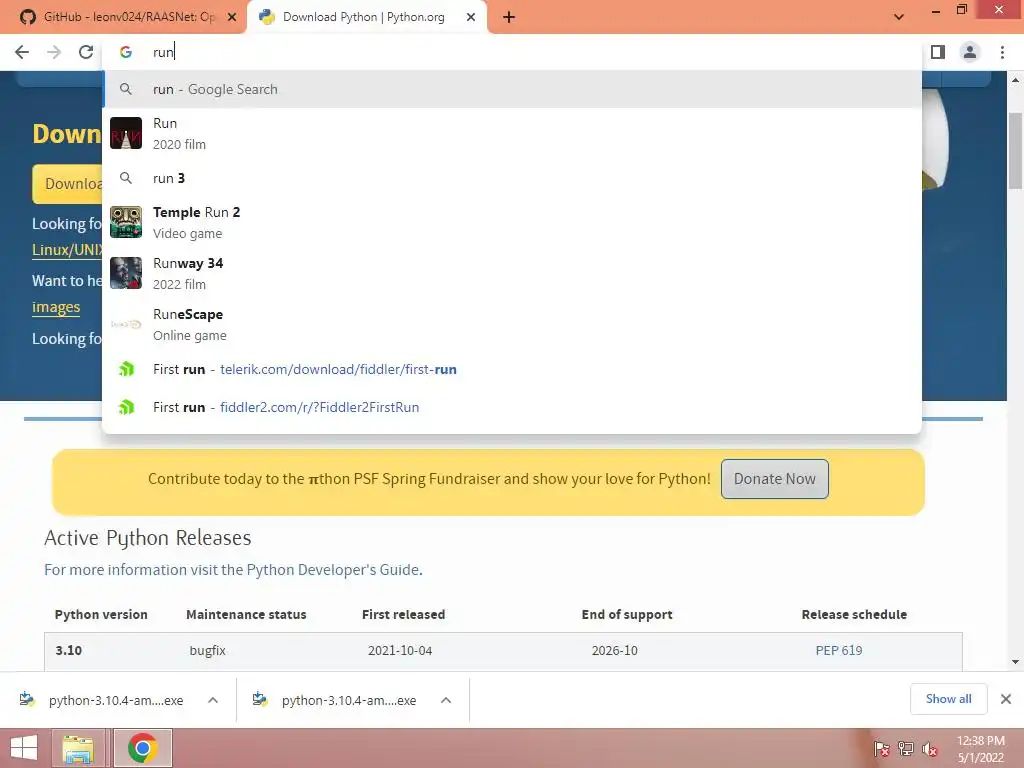Close the GitHub RAASNet tab
The height and width of the screenshot is (768, 1024).
(232, 17)
